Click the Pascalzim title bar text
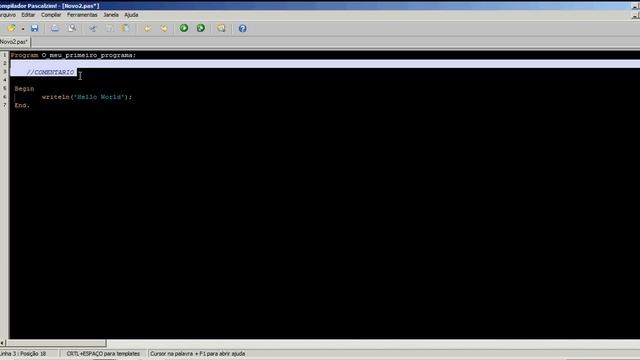640x360 pixels. [x=49, y=6]
